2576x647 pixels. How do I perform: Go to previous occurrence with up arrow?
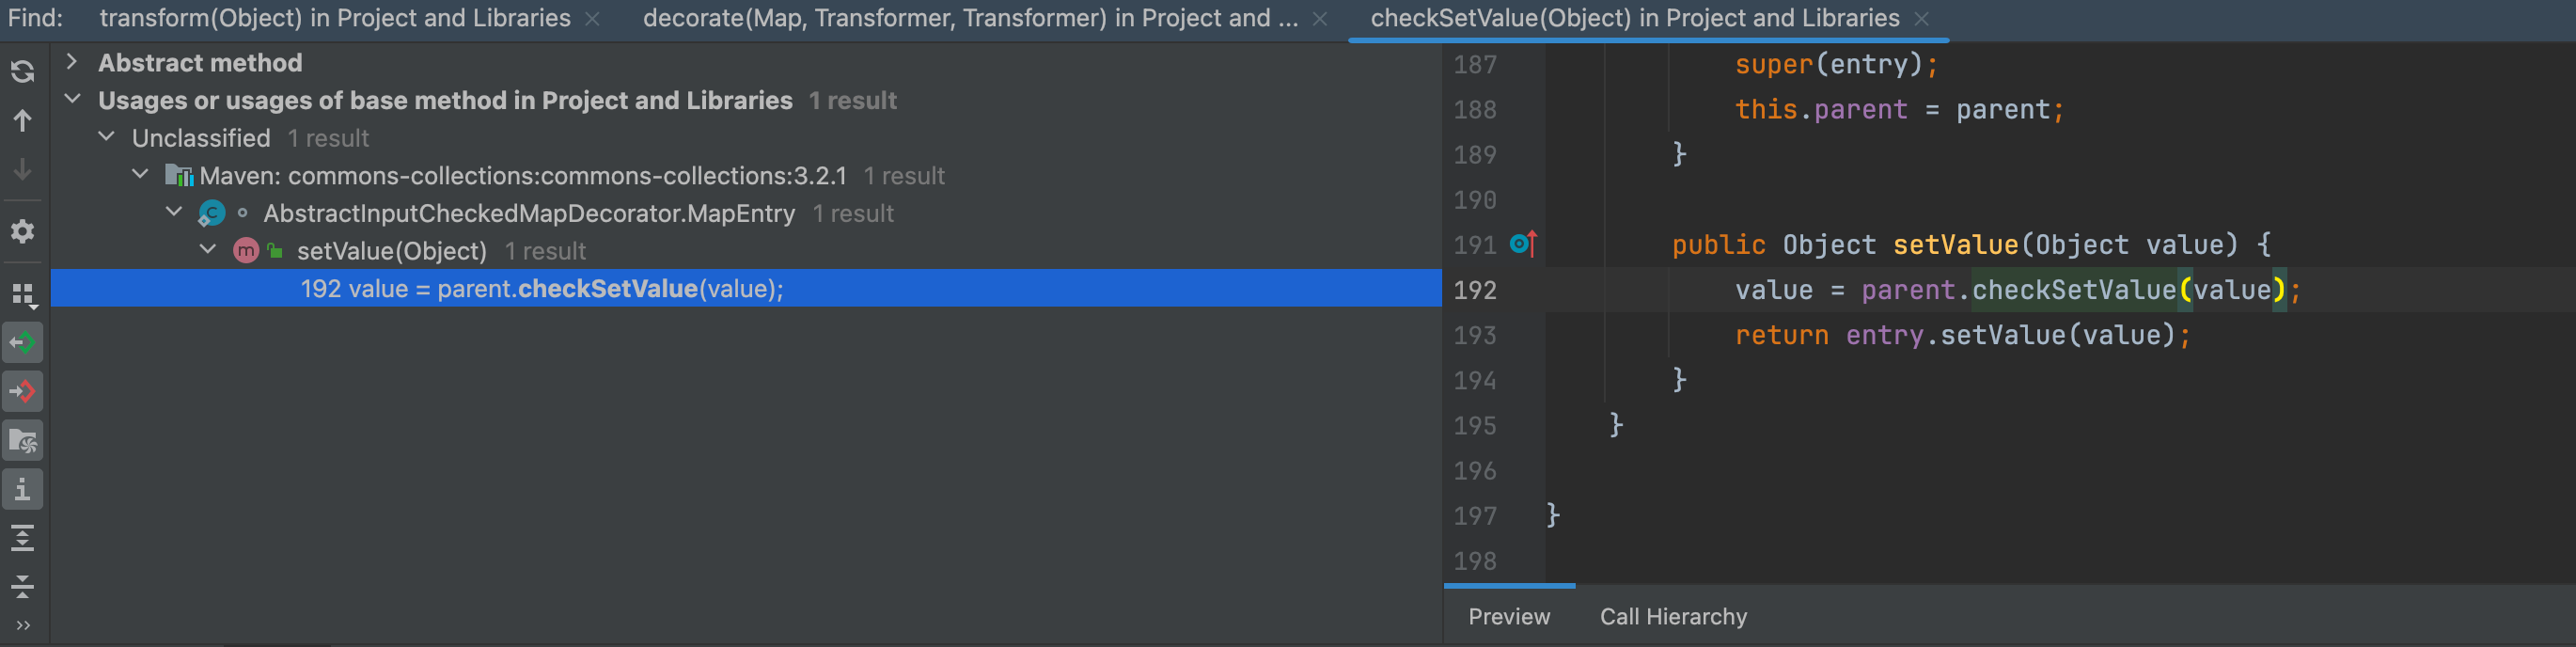22,121
